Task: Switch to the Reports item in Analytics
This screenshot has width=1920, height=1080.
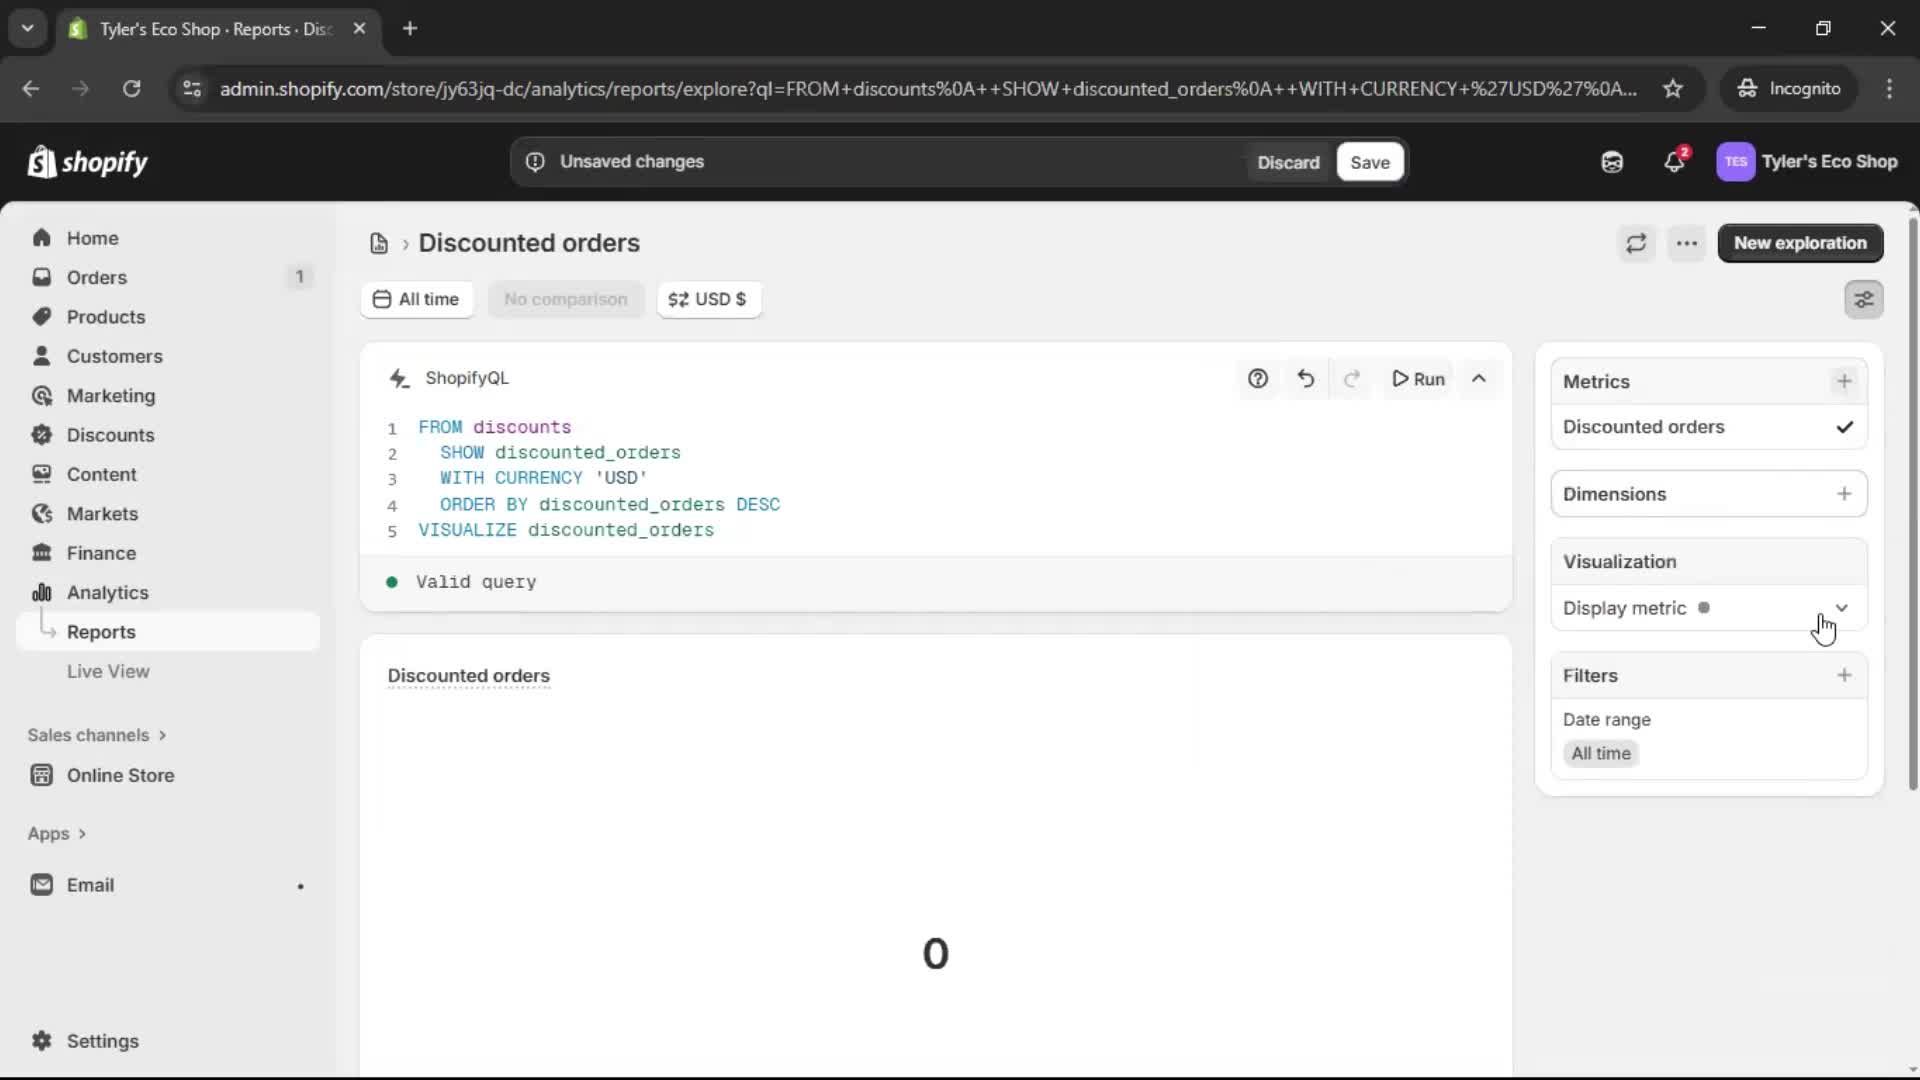Action: pos(101,631)
